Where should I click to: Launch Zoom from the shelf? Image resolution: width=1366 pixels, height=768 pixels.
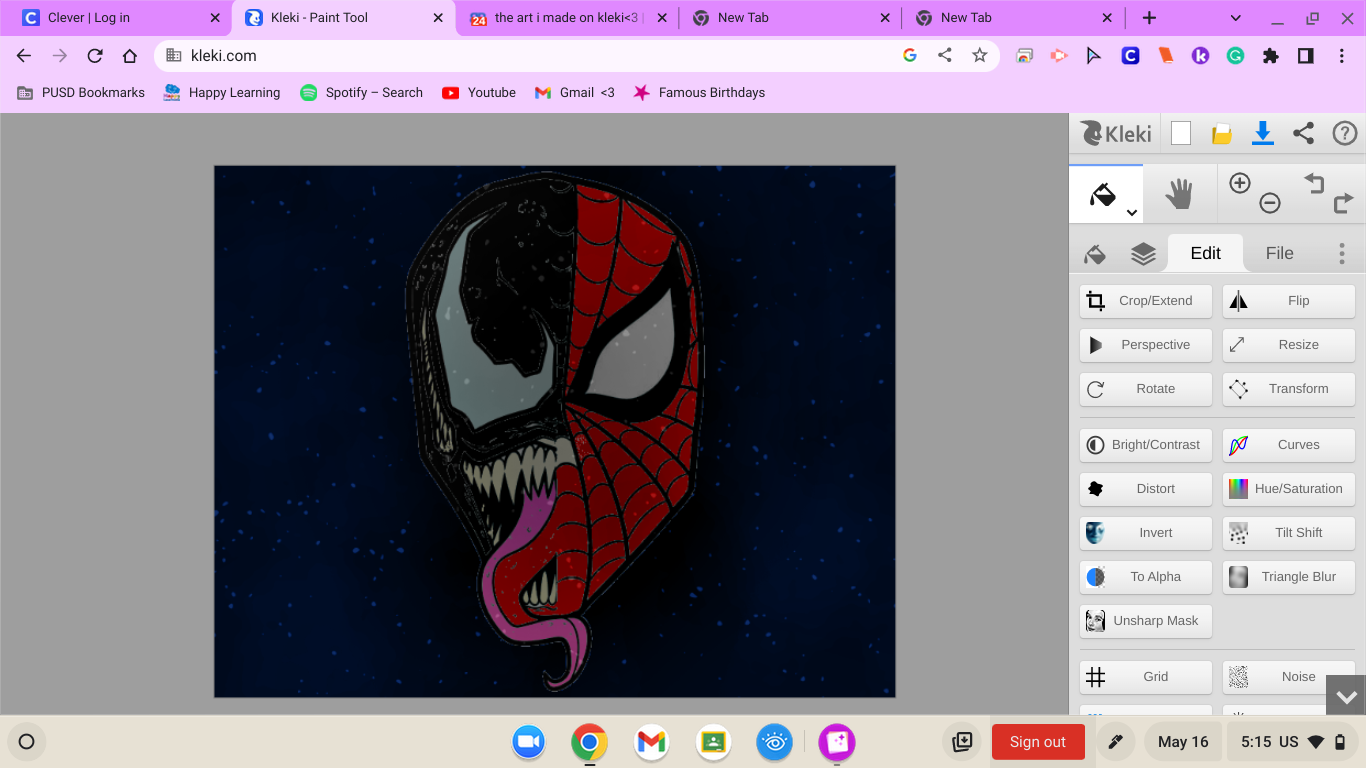(x=528, y=742)
